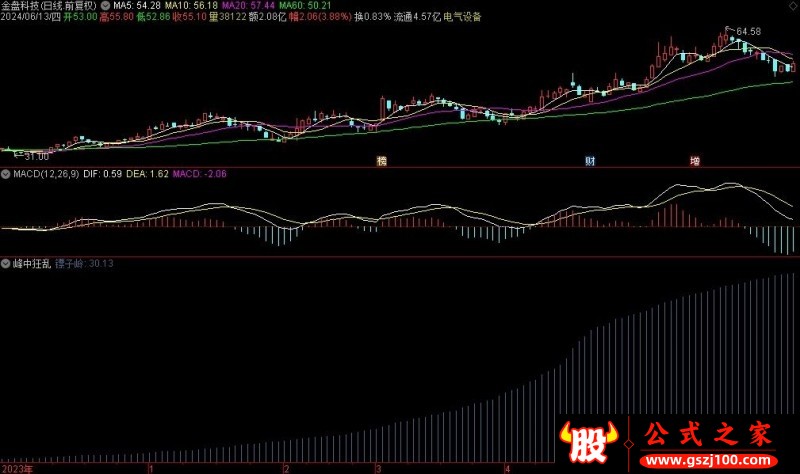Image resolution: width=800 pixels, height=474 pixels.
Task: Click the date 2024/06/13/四
Action: [x=31, y=17]
